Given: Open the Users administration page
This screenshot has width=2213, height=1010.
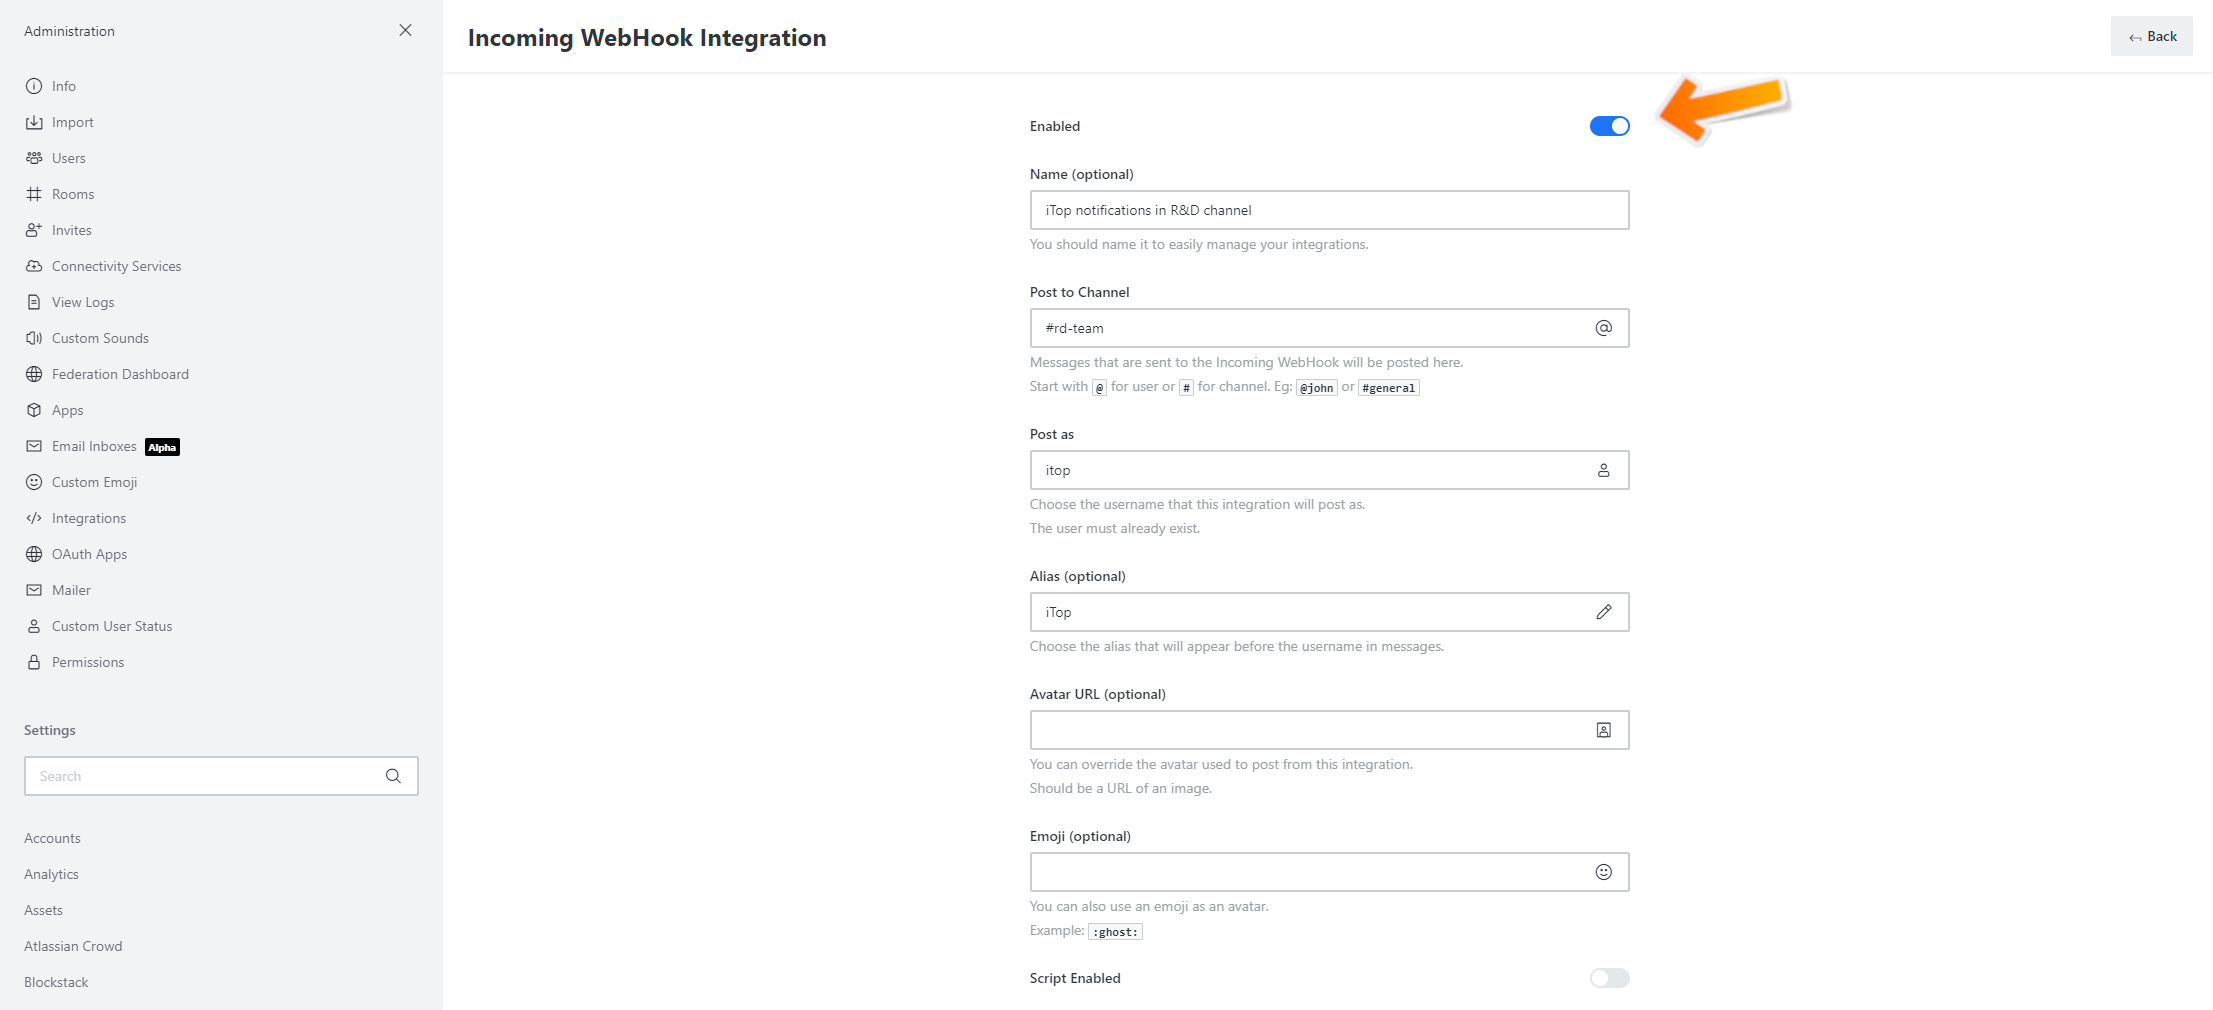Looking at the screenshot, I should [68, 158].
